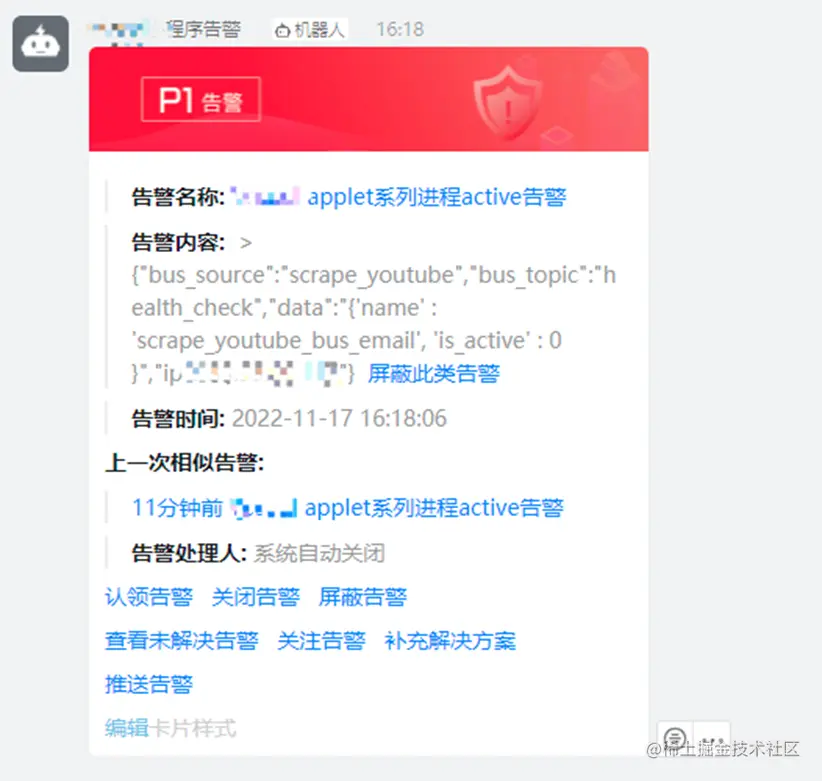Open the applet系列进程active告警 alert name link
Screen dimensions: 822x781
[437, 197]
